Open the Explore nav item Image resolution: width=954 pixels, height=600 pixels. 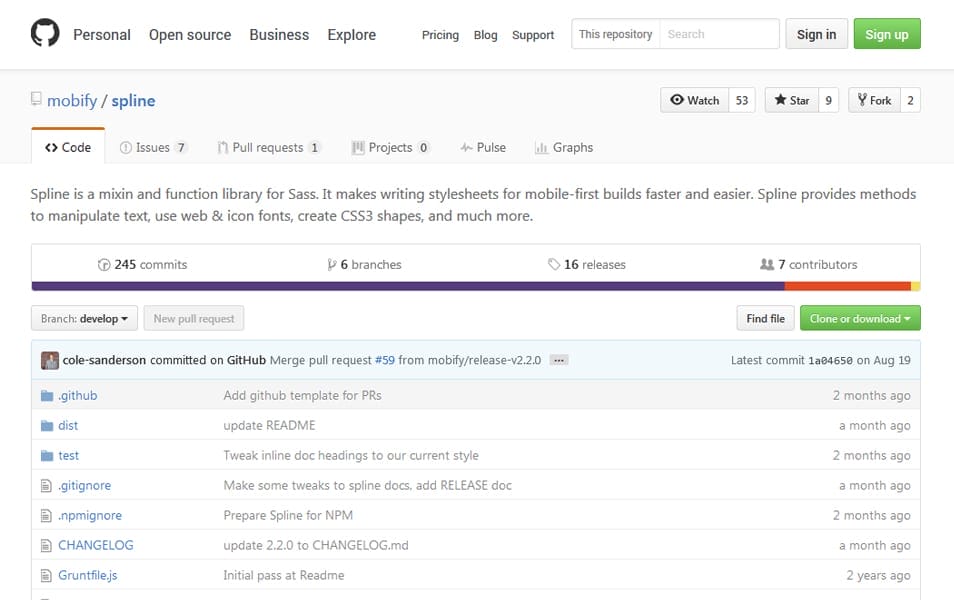click(x=352, y=35)
